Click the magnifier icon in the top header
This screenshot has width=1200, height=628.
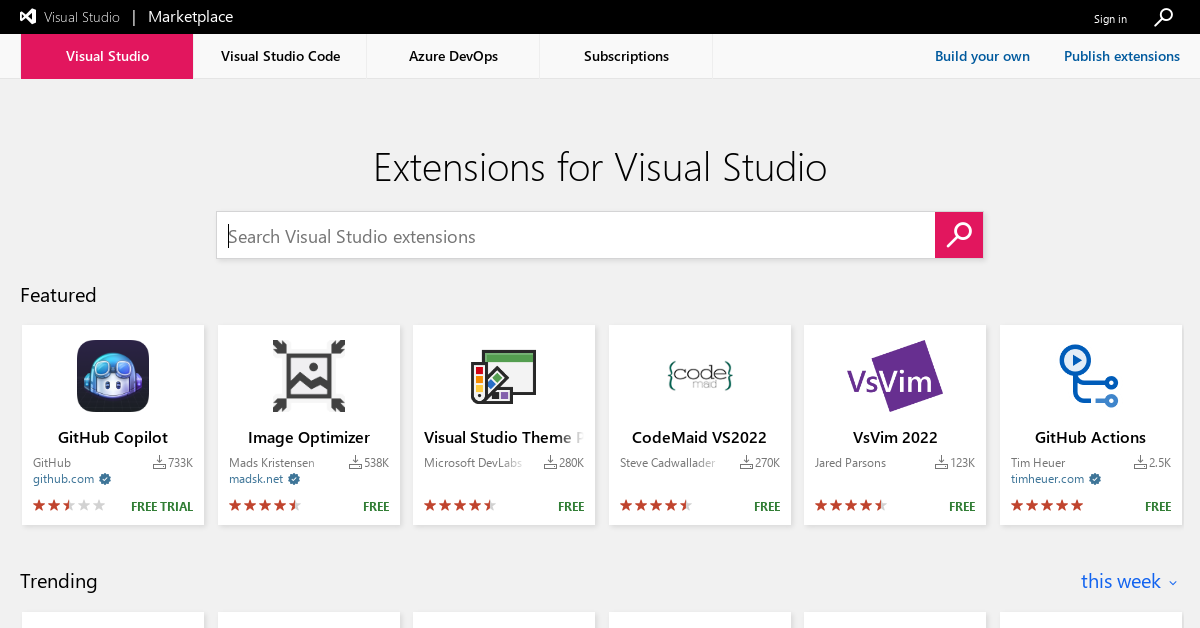(1163, 17)
